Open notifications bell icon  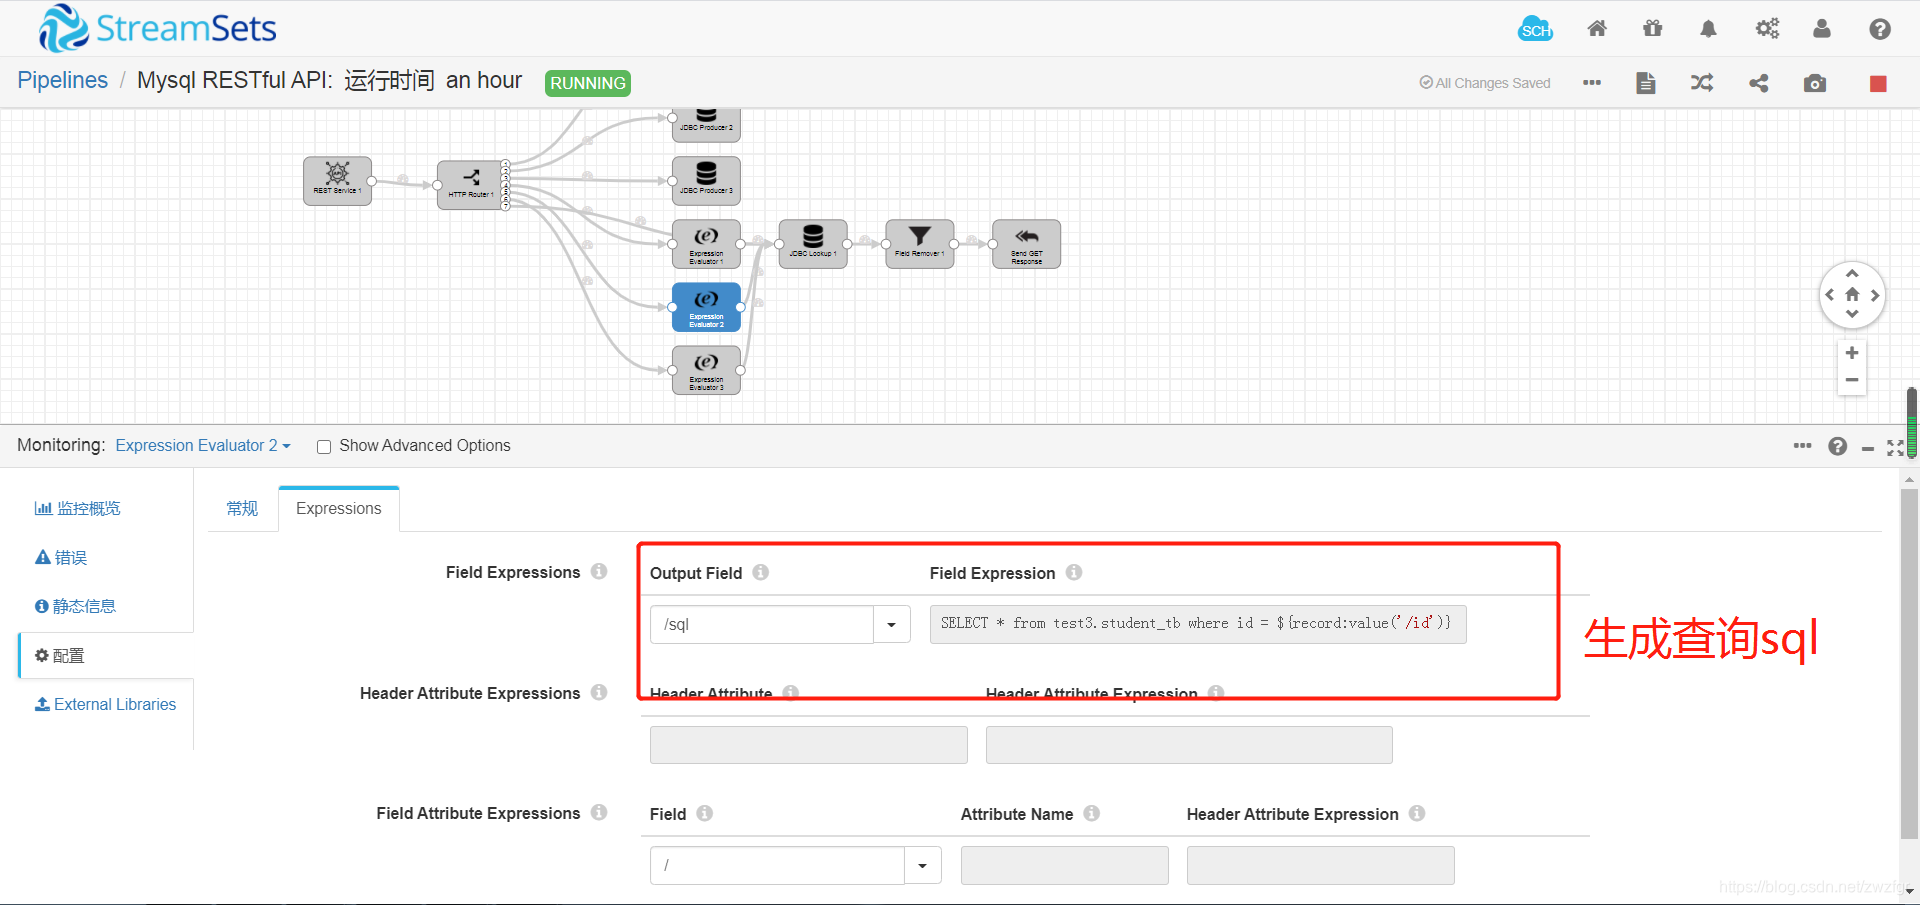[x=1708, y=29]
